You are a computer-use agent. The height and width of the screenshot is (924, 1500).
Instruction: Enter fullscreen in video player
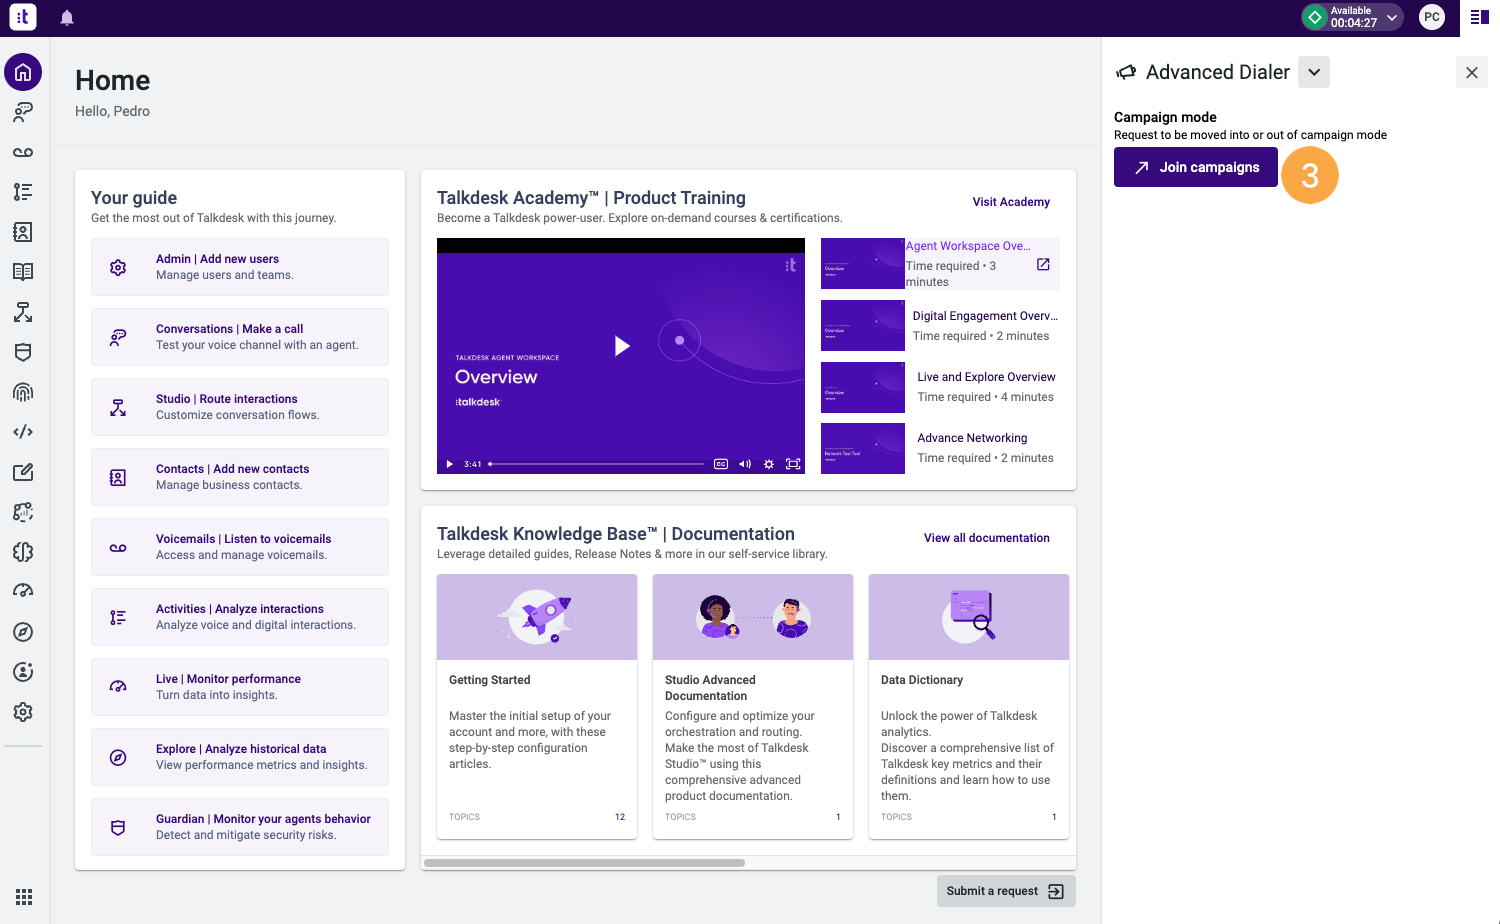point(793,464)
